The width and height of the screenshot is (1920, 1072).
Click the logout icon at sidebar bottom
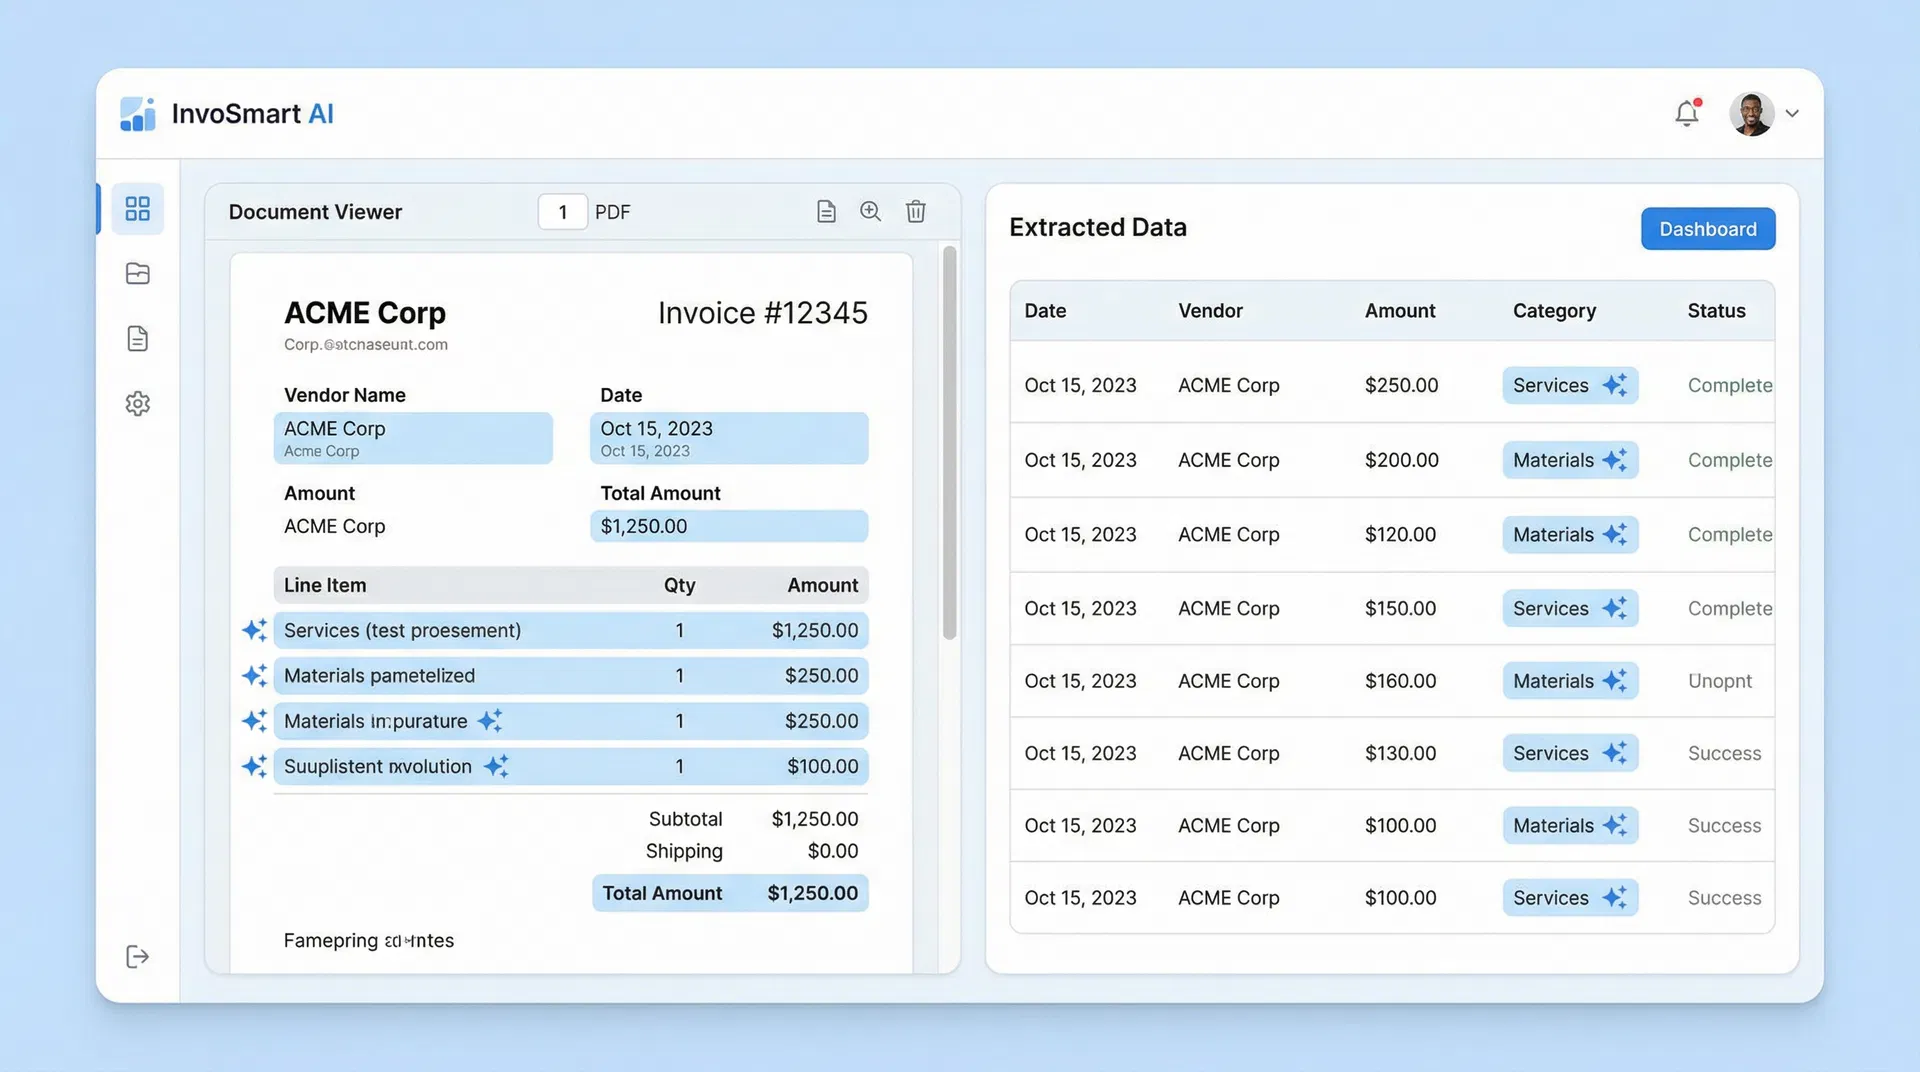tap(137, 957)
